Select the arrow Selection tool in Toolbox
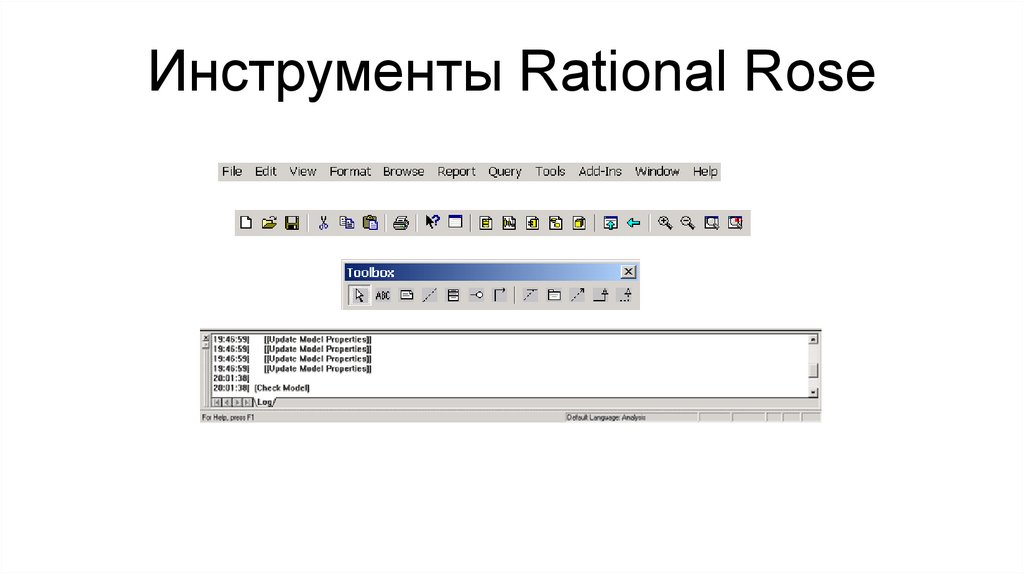The width and height of the screenshot is (1024, 574). [x=359, y=295]
